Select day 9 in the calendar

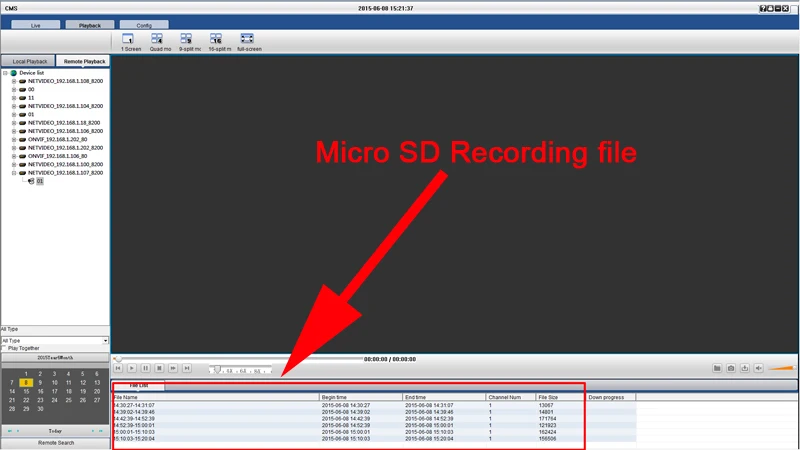click(40, 383)
